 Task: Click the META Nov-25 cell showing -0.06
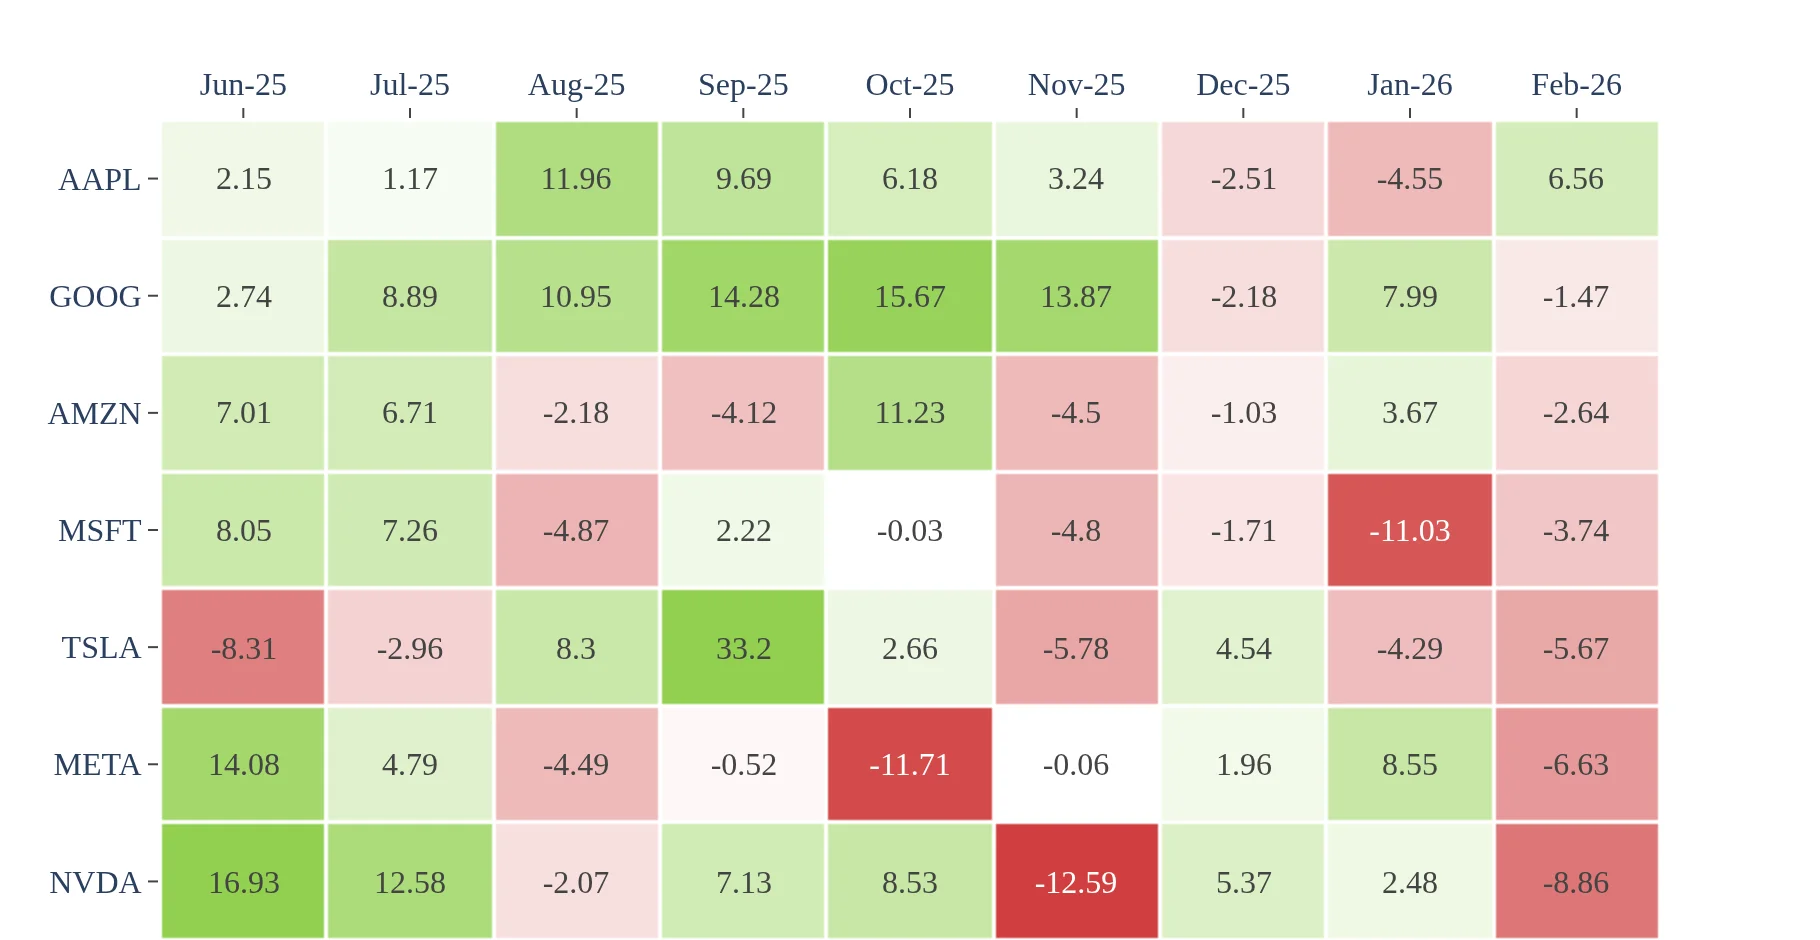(1076, 765)
